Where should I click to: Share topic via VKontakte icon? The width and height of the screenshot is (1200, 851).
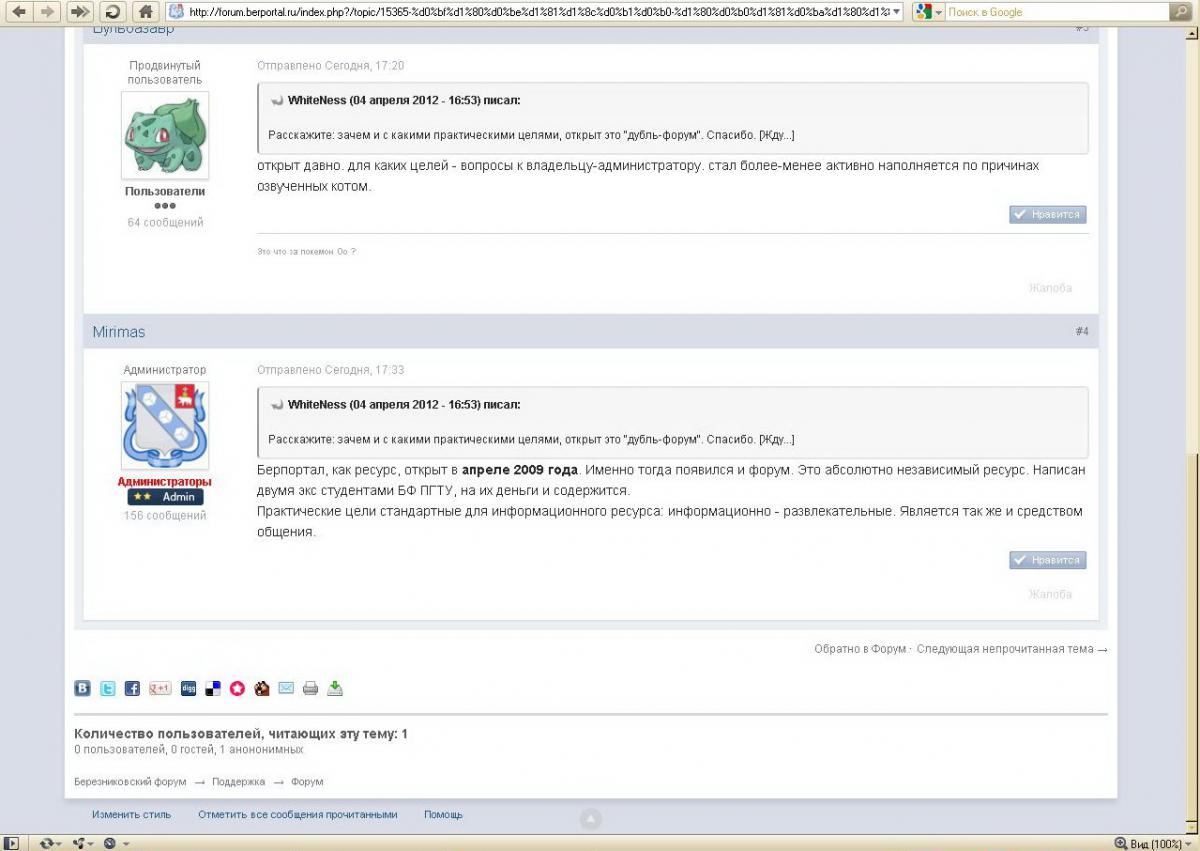click(82, 689)
